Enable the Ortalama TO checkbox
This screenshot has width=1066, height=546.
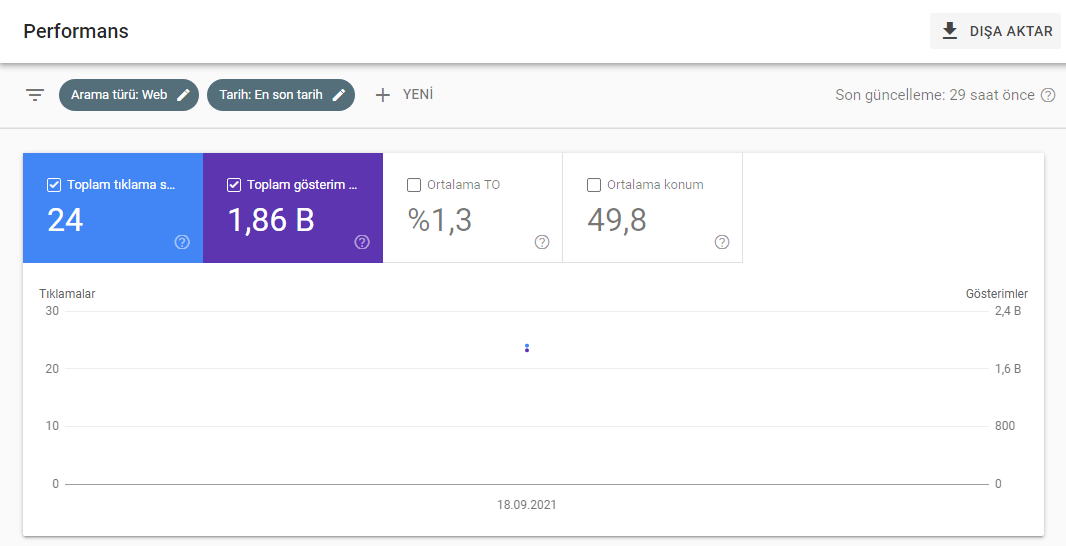click(x=413, y=185)
